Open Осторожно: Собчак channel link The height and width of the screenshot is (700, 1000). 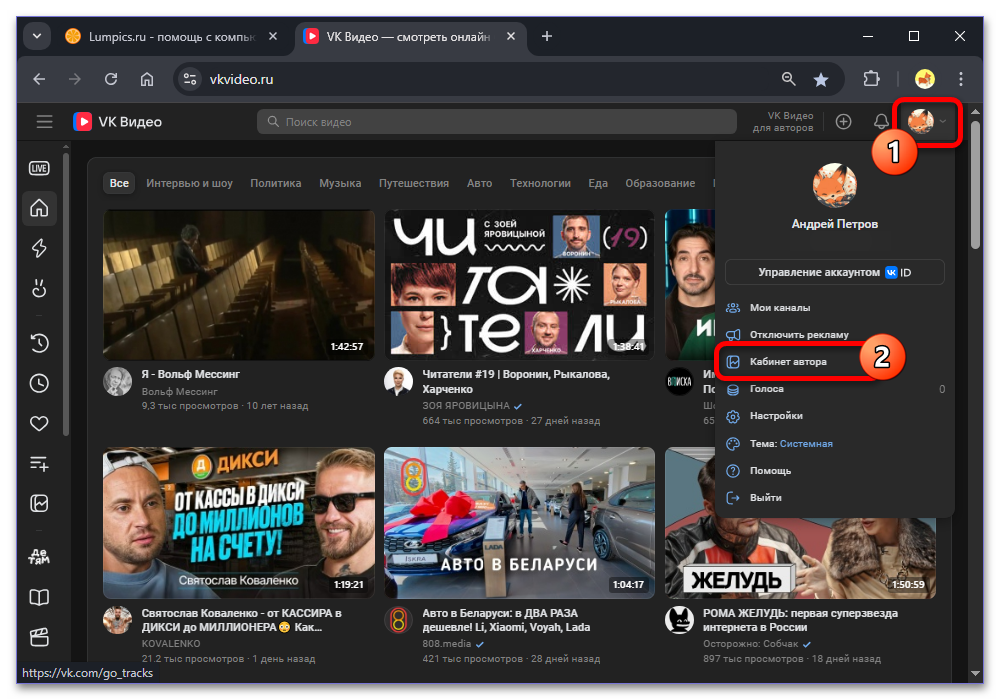tap(751, 644)
